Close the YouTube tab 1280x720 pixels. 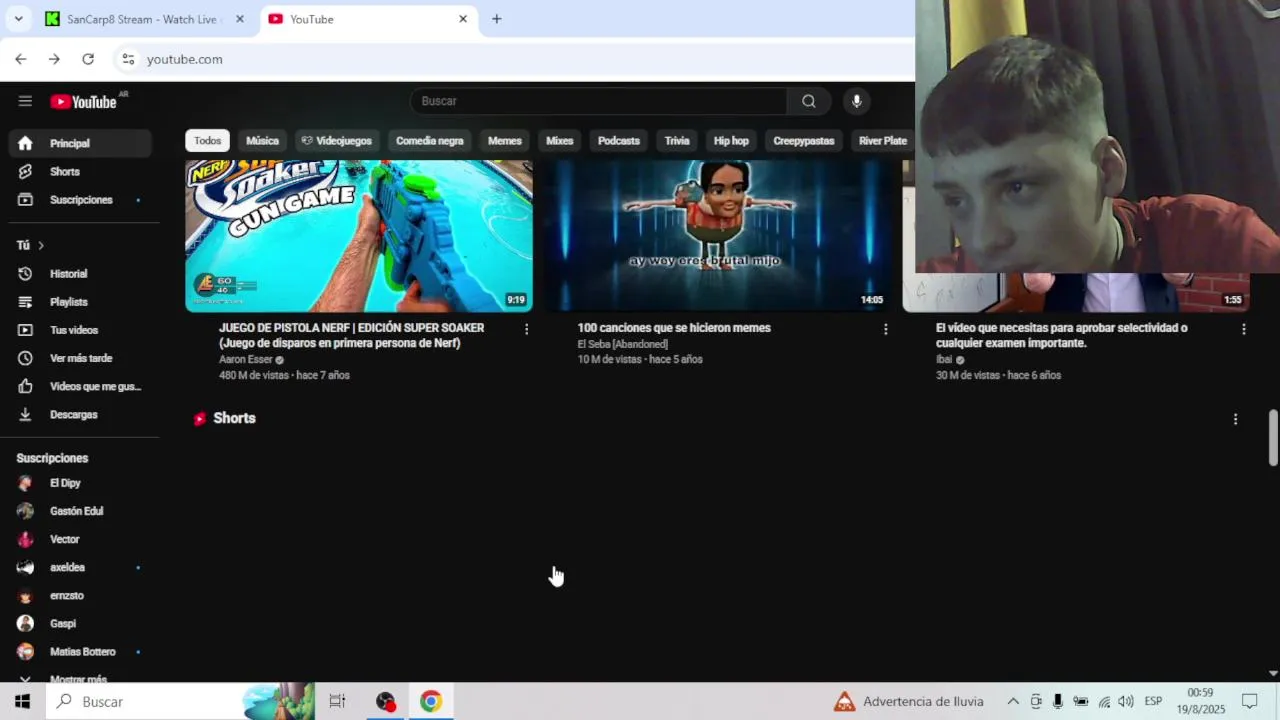tap(463, 19)
